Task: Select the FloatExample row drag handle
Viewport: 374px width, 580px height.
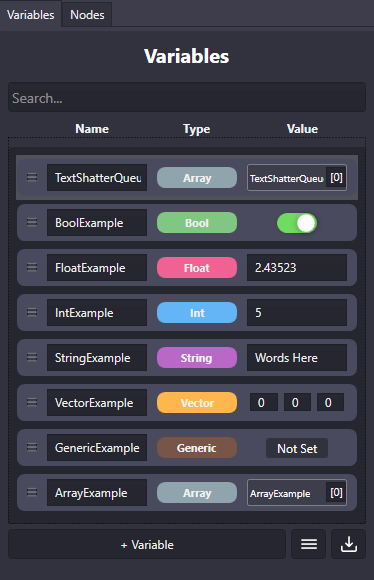Action: (32, 267)
